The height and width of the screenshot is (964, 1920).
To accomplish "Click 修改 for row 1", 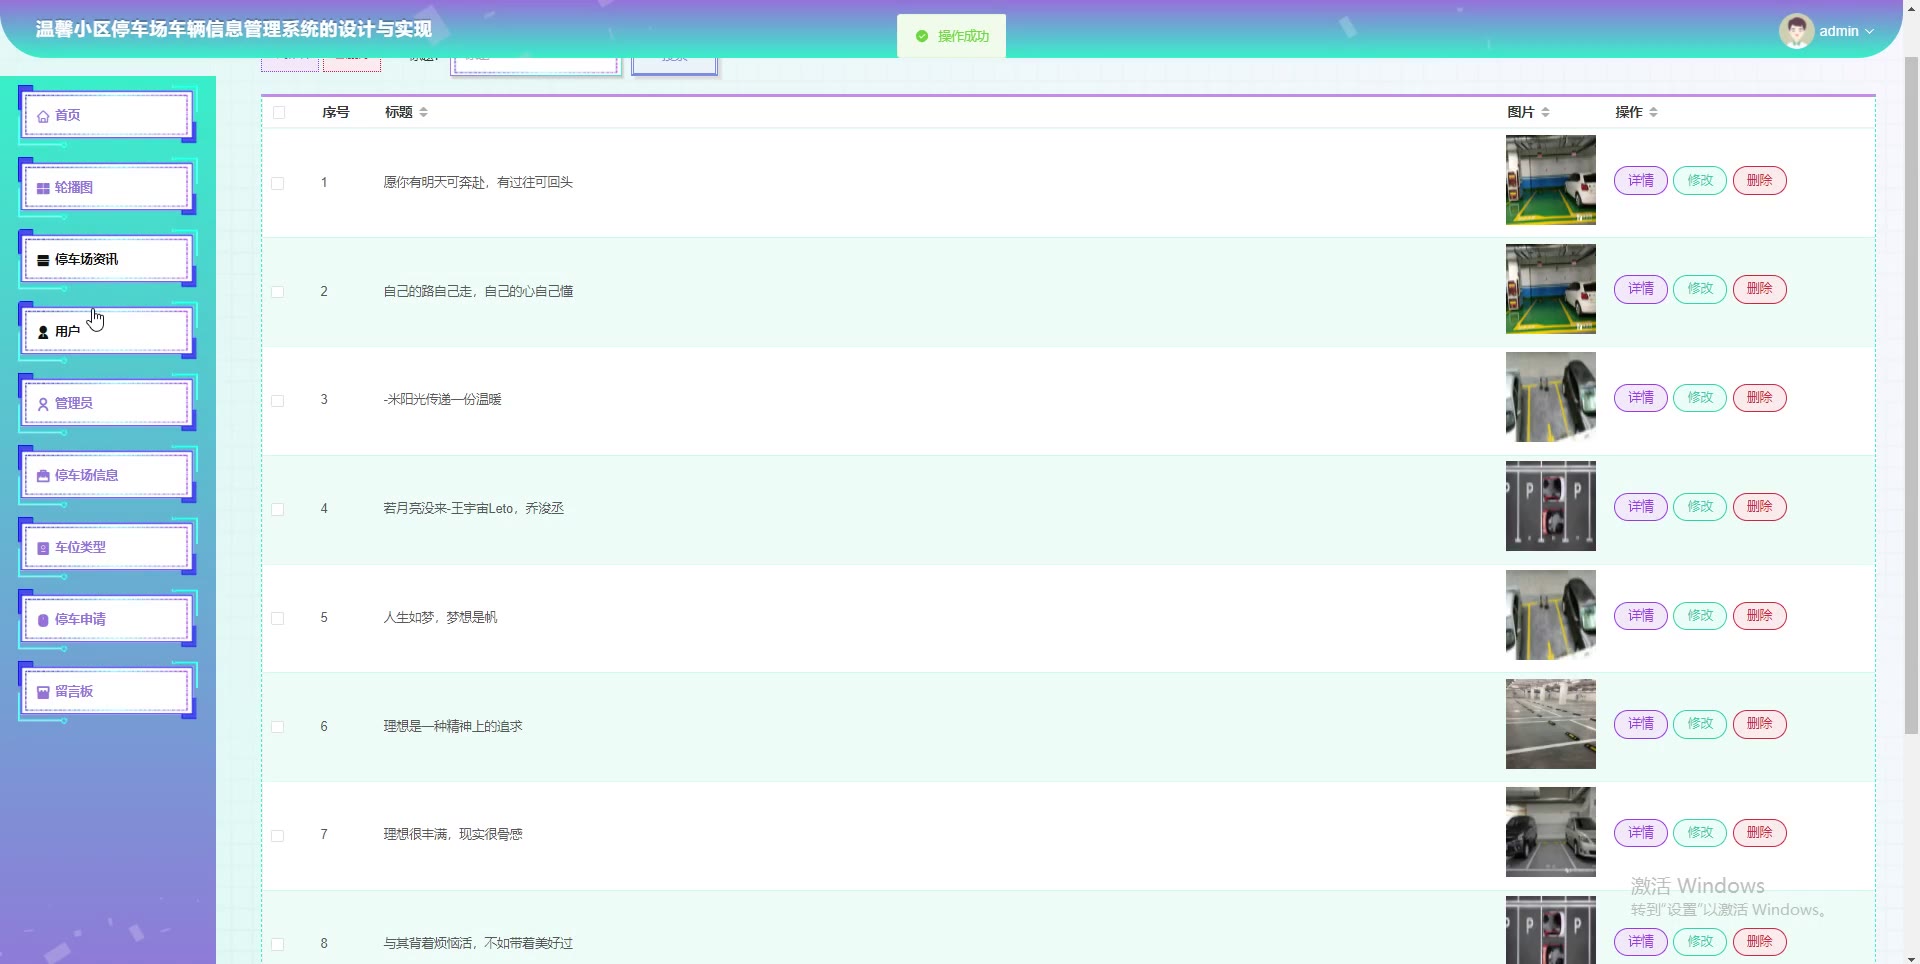I will coord(1700,181).
